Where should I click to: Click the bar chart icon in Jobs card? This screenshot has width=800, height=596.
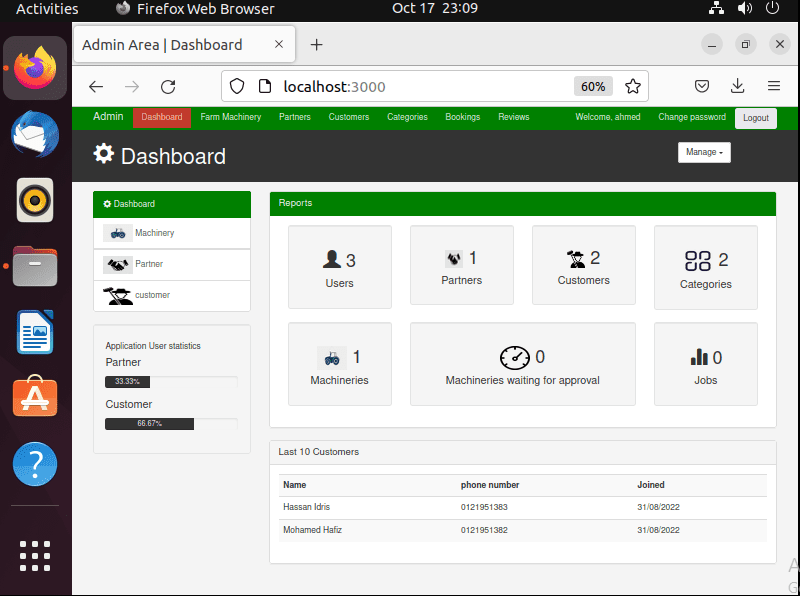click(x=699, y=356)
